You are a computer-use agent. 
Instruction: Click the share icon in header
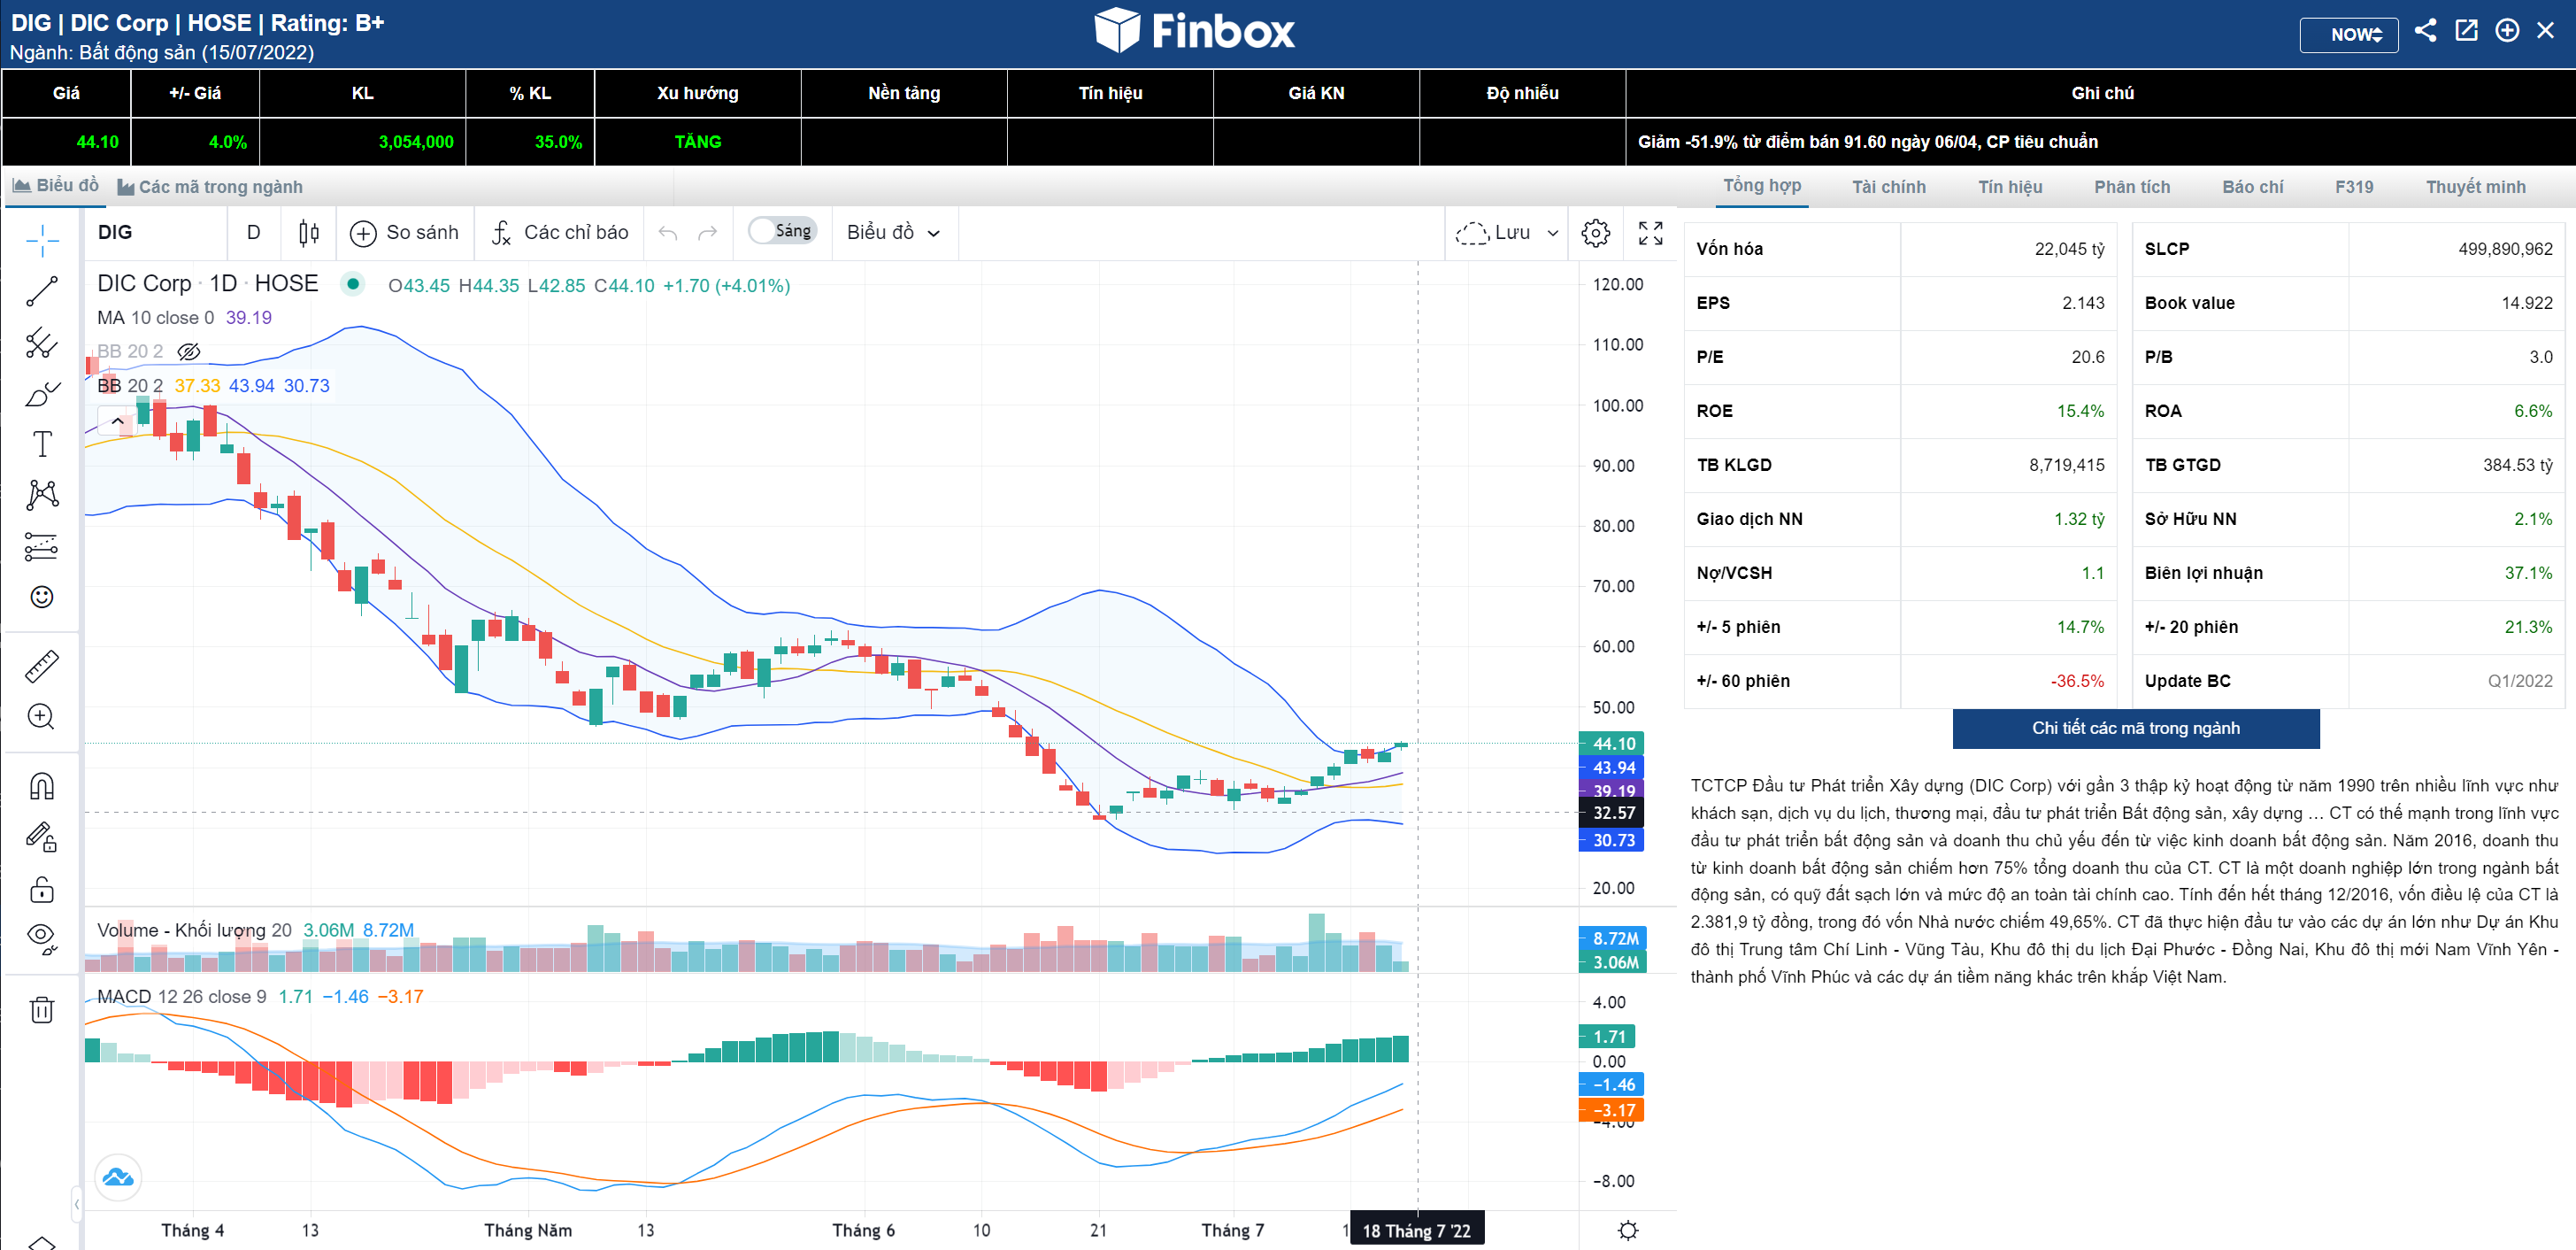[2424, 31]
